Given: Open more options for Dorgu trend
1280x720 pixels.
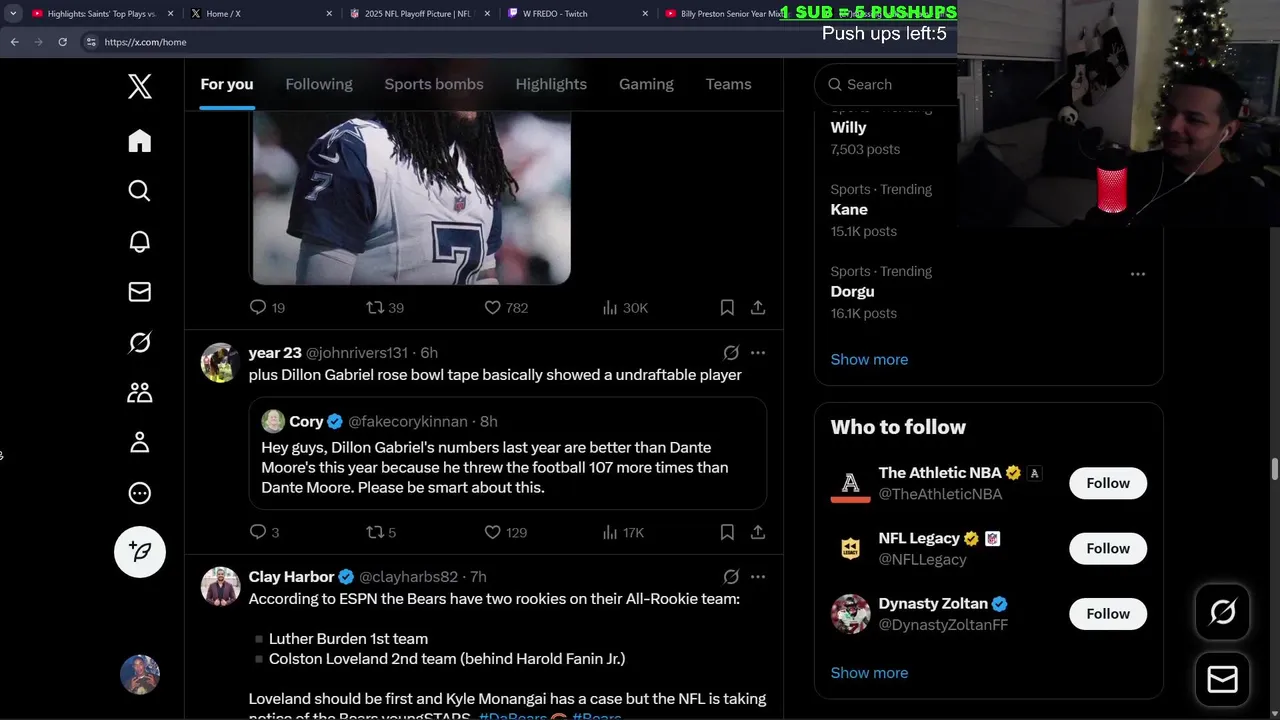Looking at the screenshot, I should (x=1137, y=273).
